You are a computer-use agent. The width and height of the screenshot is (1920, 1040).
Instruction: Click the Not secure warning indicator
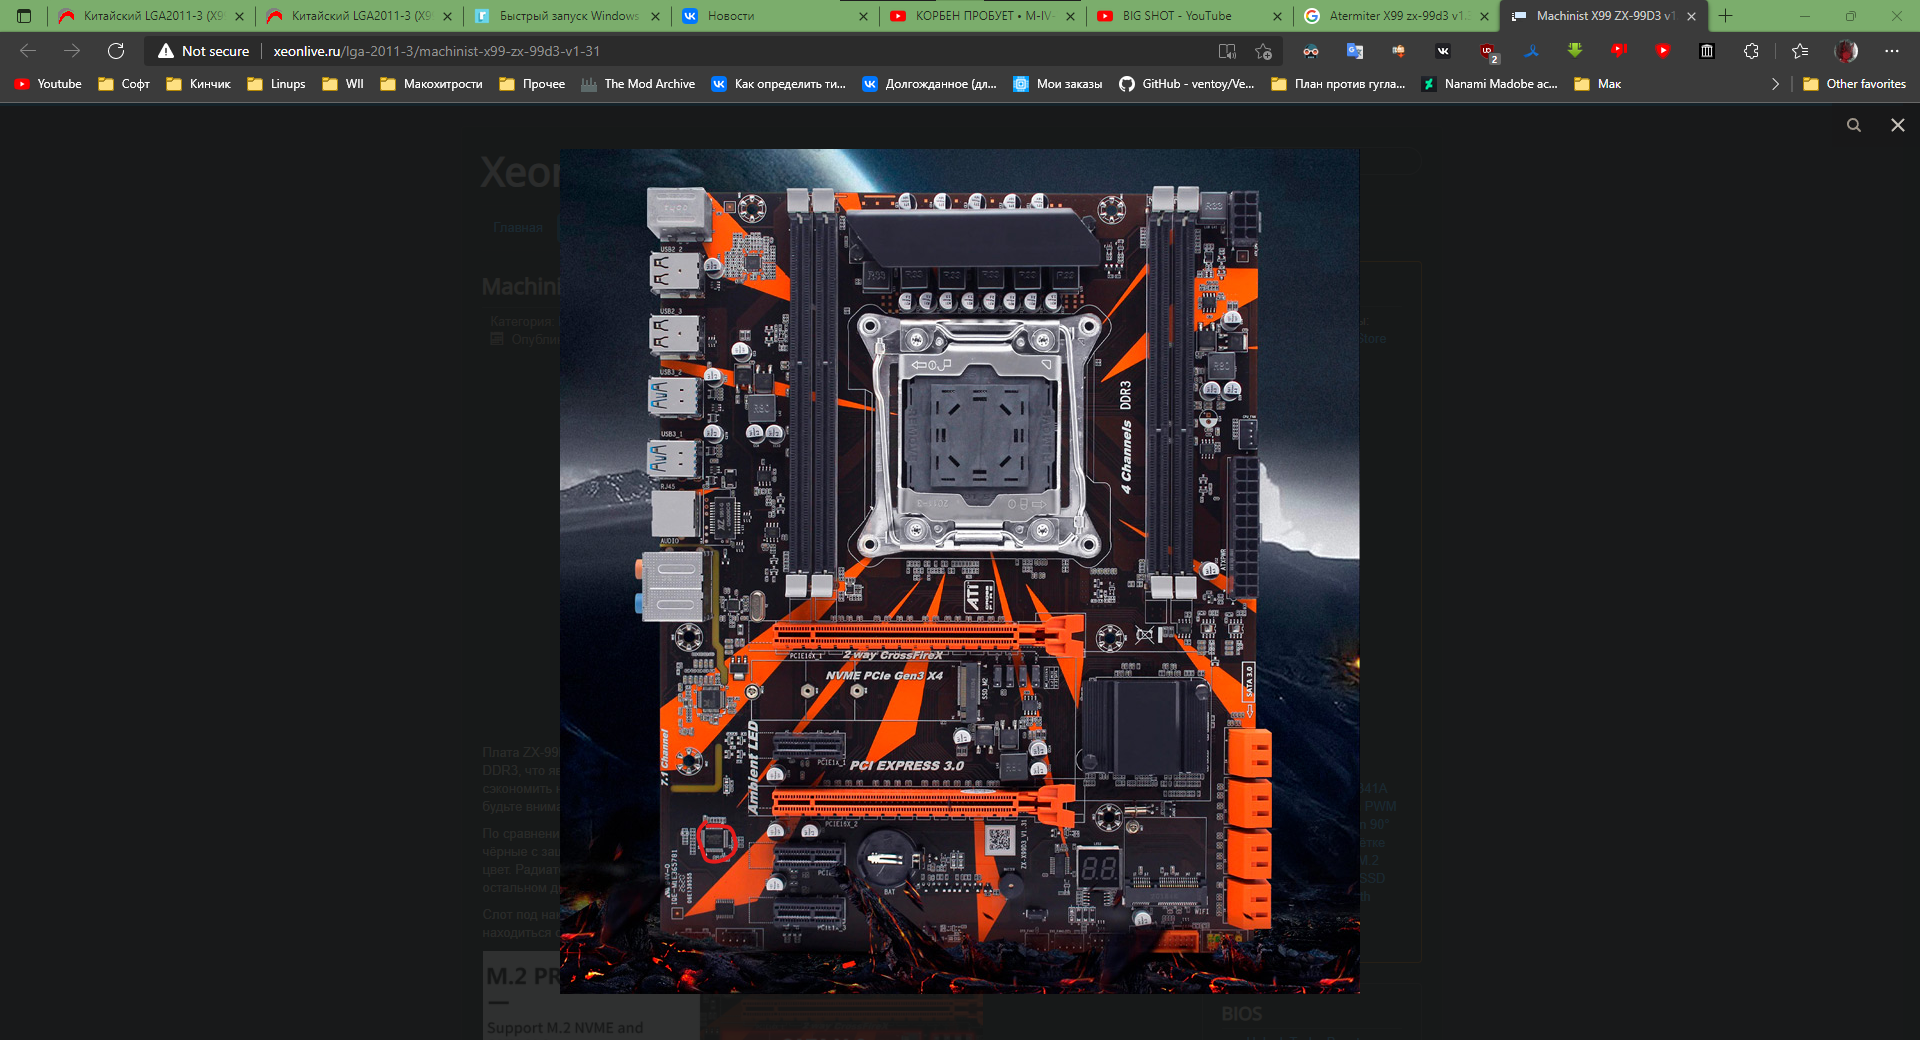(x=204, y=51)
